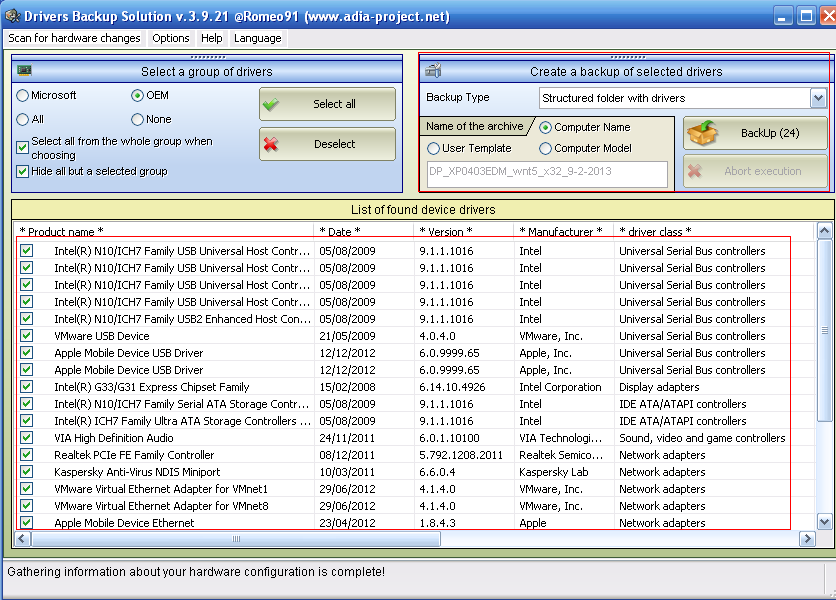
Task: Open the Help menu
Action: click(x=212, y=38)
